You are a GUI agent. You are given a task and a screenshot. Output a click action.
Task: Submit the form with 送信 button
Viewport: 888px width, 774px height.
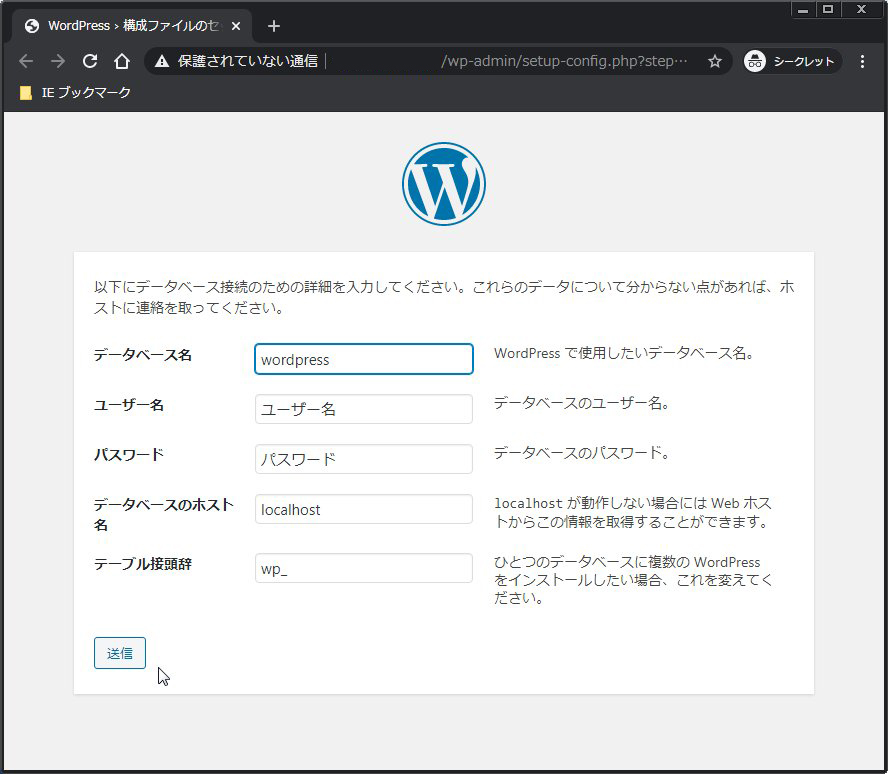coord(120,653)
